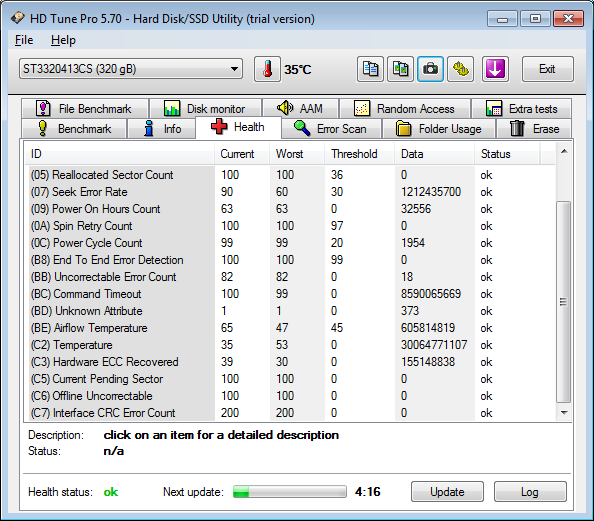The height and width of the screenshot is (521, 594).
Task: Open the Help menu
Action: tap(63, 40)
